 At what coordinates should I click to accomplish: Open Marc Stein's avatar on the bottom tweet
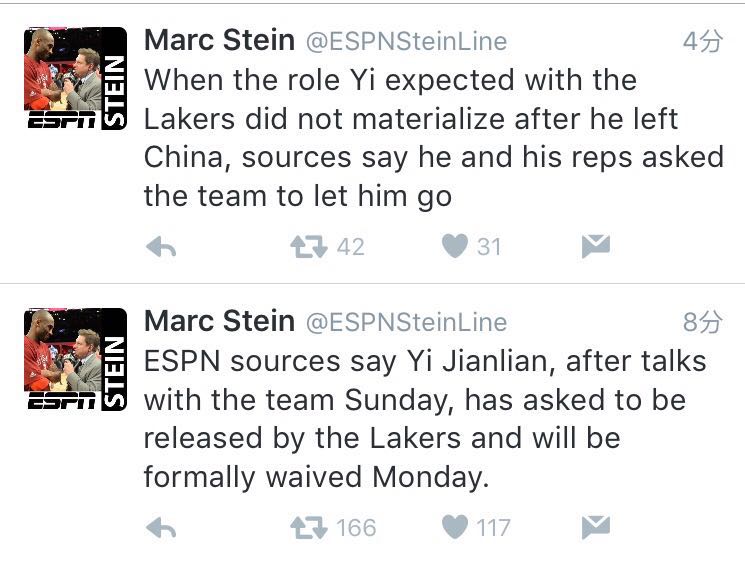point(75,360)
